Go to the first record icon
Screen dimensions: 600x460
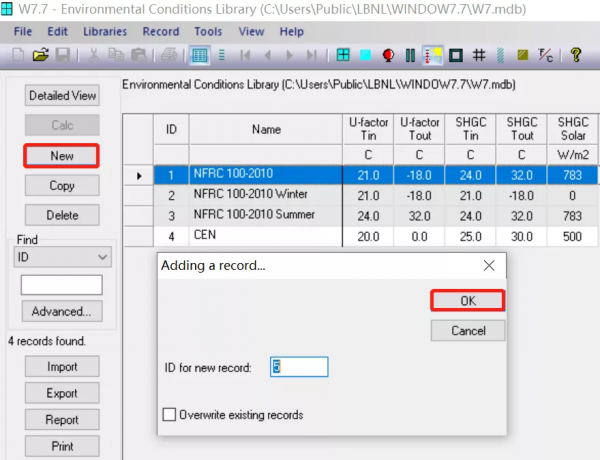click(245, 55)
